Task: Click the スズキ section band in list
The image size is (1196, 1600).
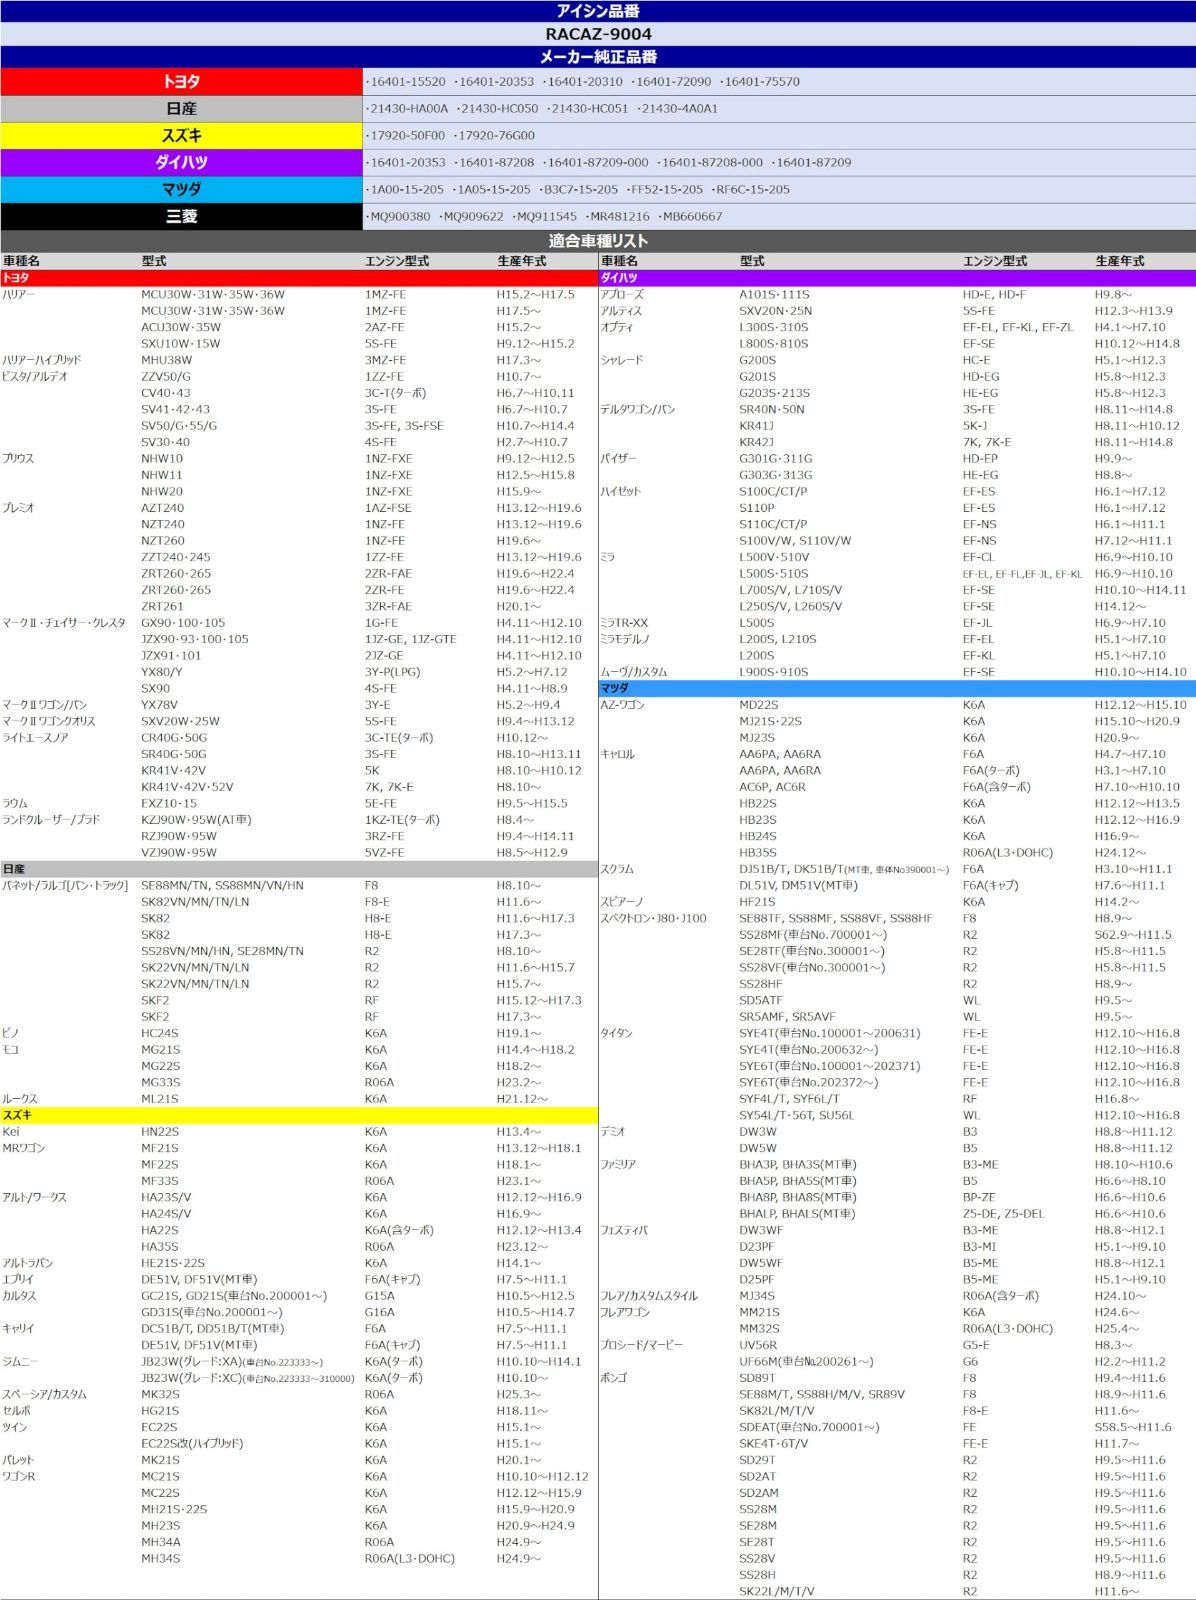Action: pyautogui.click(x=299, y=1115)
